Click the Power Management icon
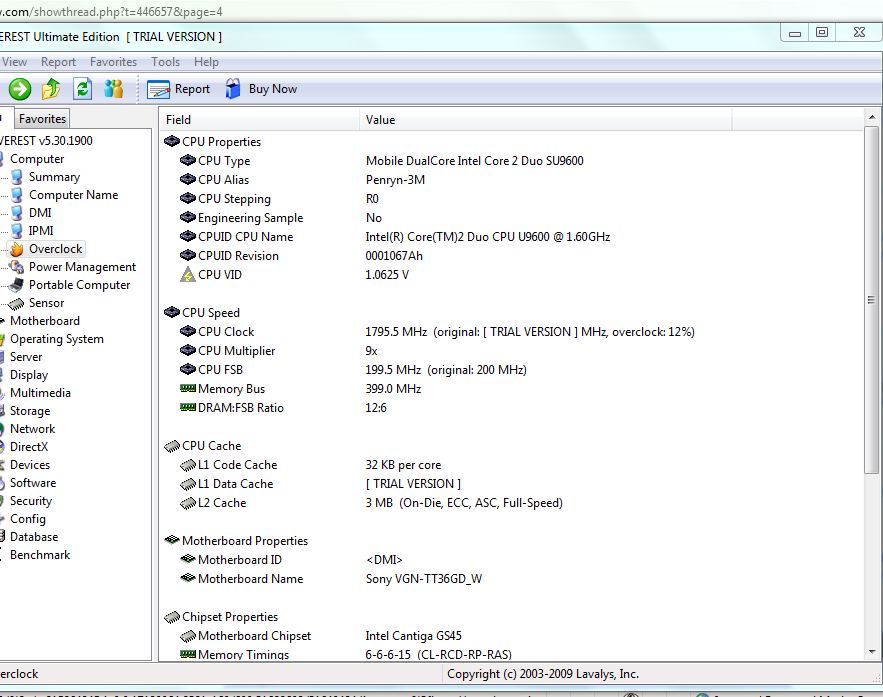883x697 pixels. coord(17,267)
